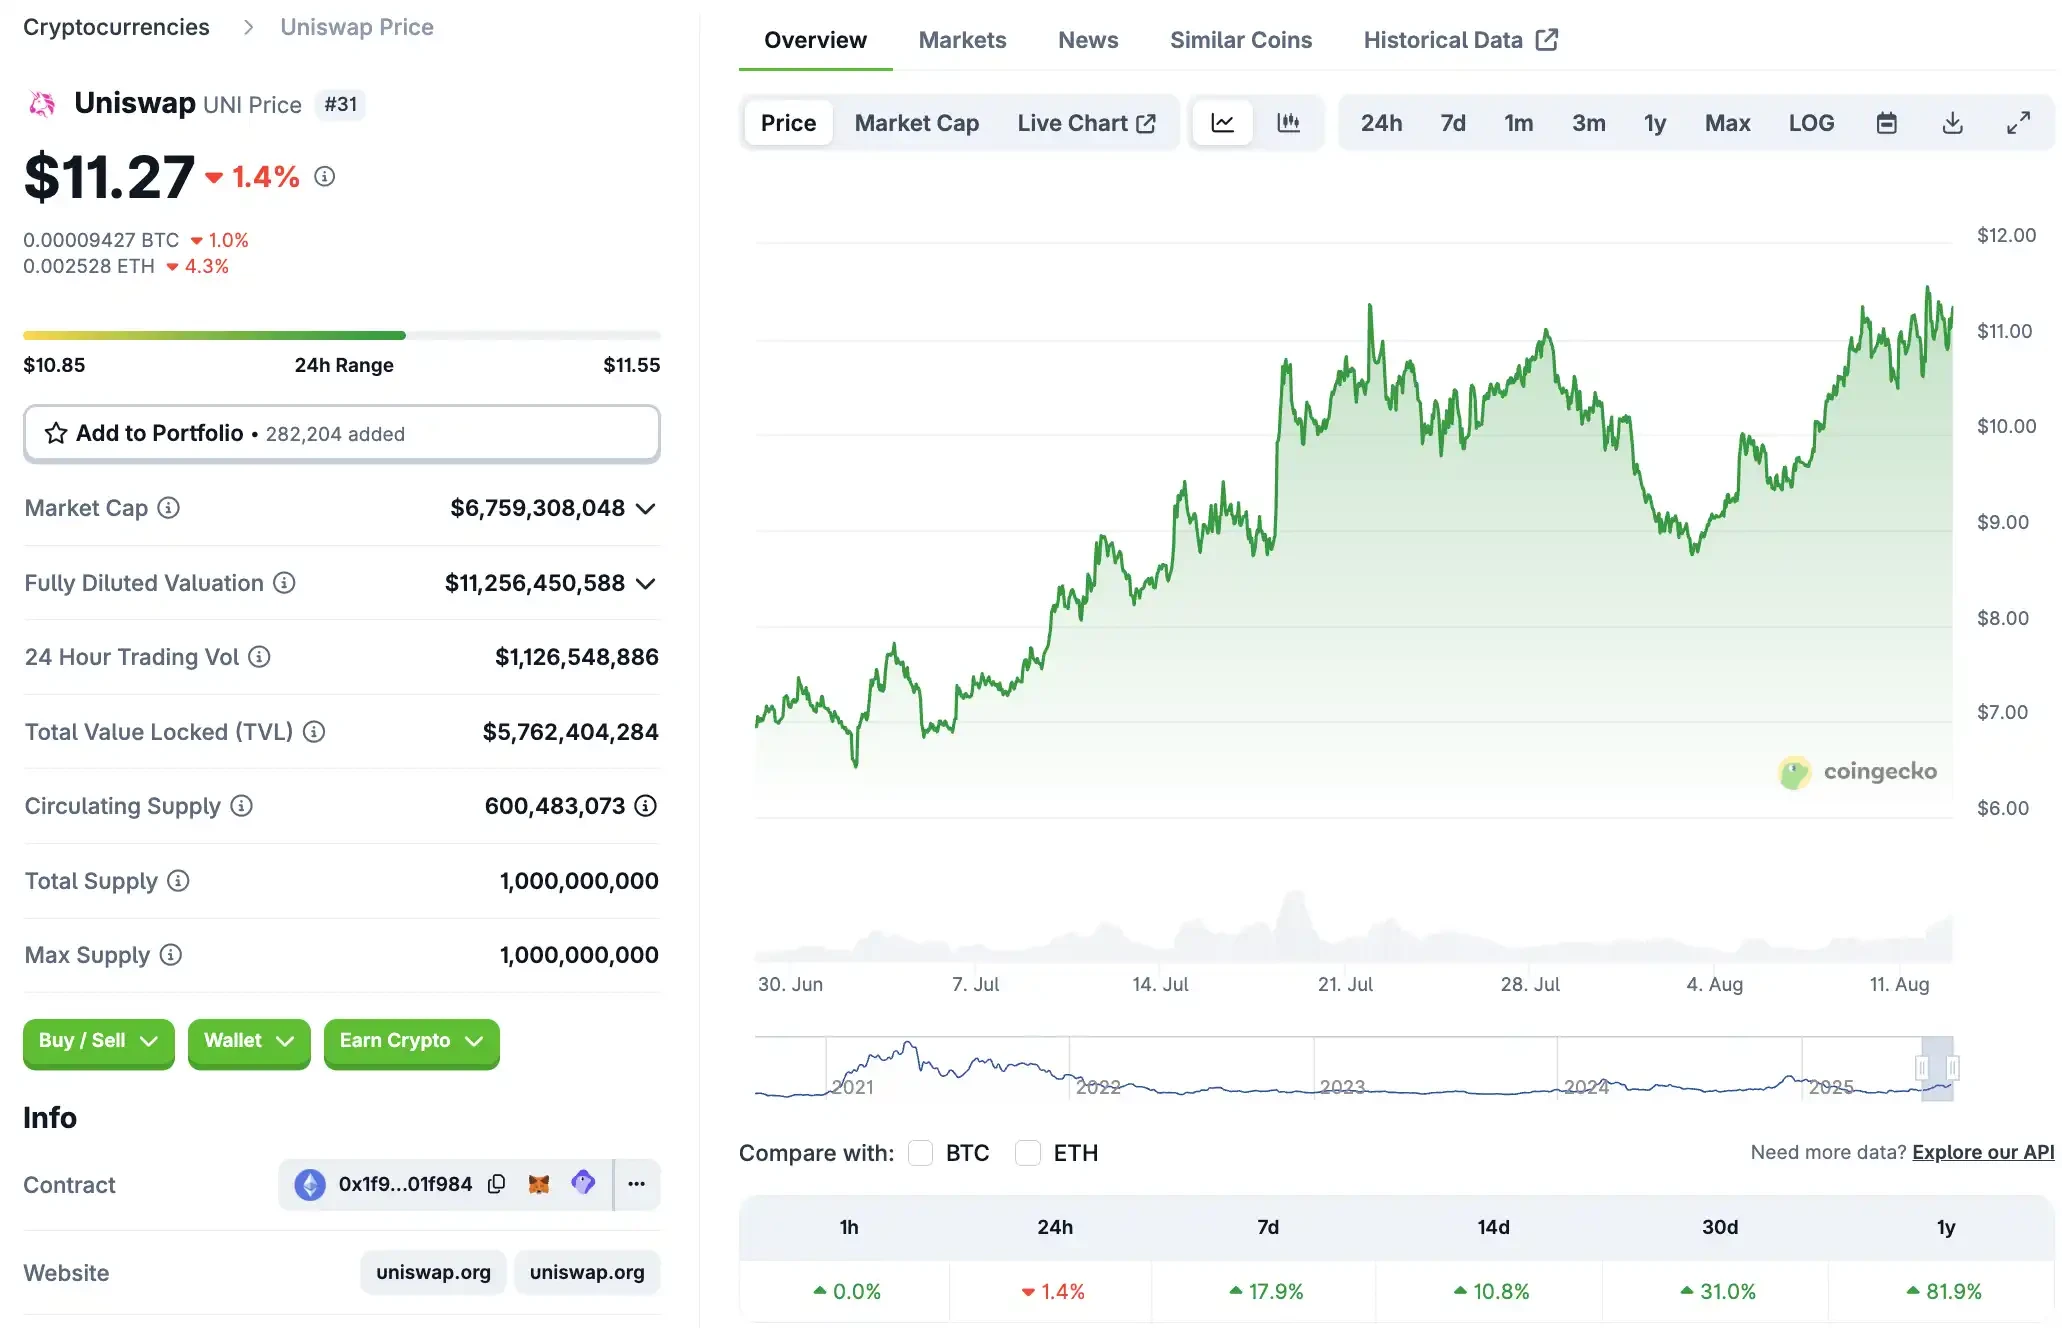Add contract to MetaMask via fox icon
2062x1328 pixels.
(541, 1183)
